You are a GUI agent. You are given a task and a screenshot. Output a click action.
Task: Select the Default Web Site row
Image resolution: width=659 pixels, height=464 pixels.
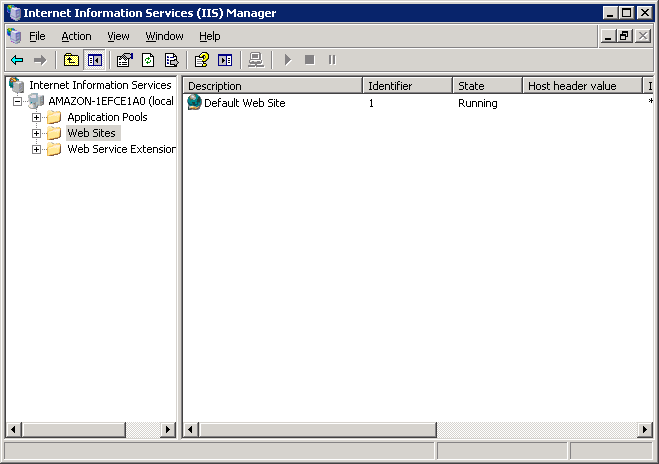pos(418,103)
